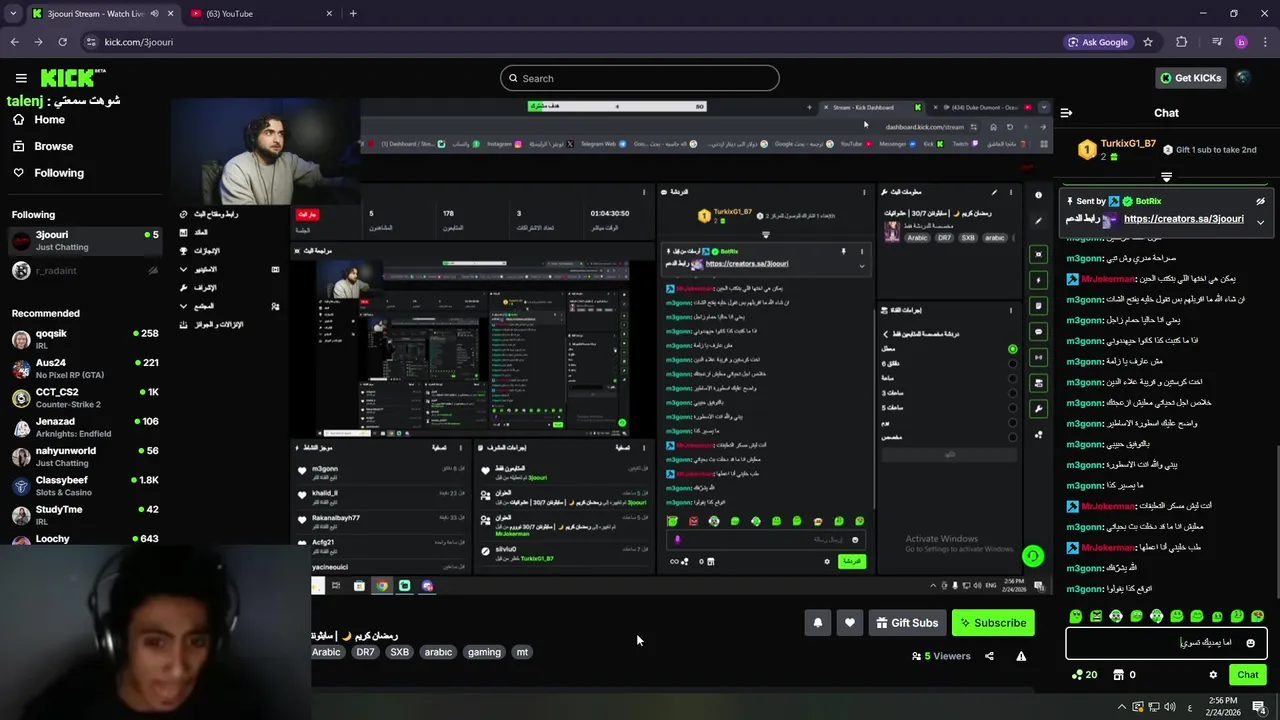Viewport: 1280px width, 720px height.
Task: Click the mt stream tag
Action: pyautogui.click(x=522, y=652)
